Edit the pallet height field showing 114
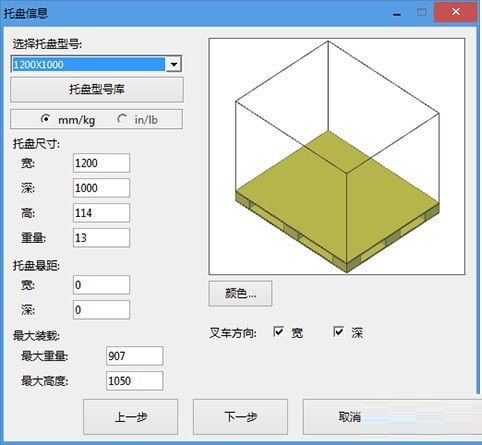The width and height of the screenshot is (482, 445). click(101, 213)
